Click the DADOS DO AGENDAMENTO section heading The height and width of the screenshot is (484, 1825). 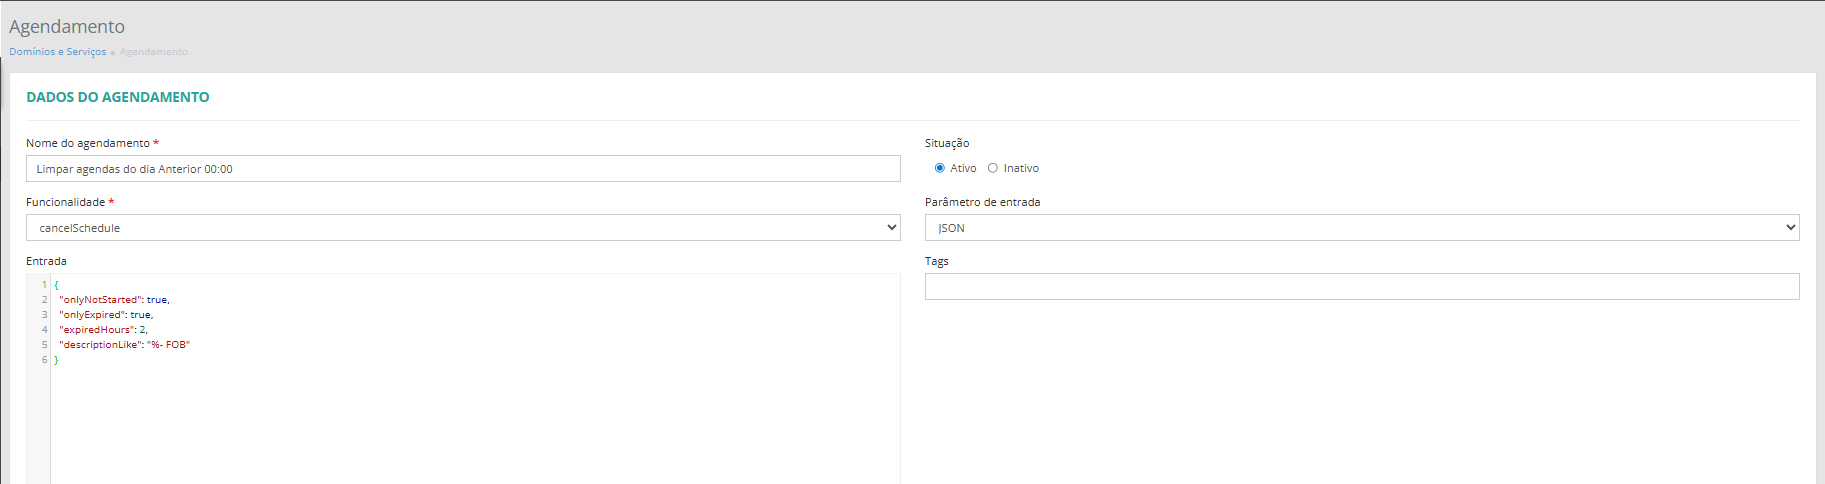[118, 97]
